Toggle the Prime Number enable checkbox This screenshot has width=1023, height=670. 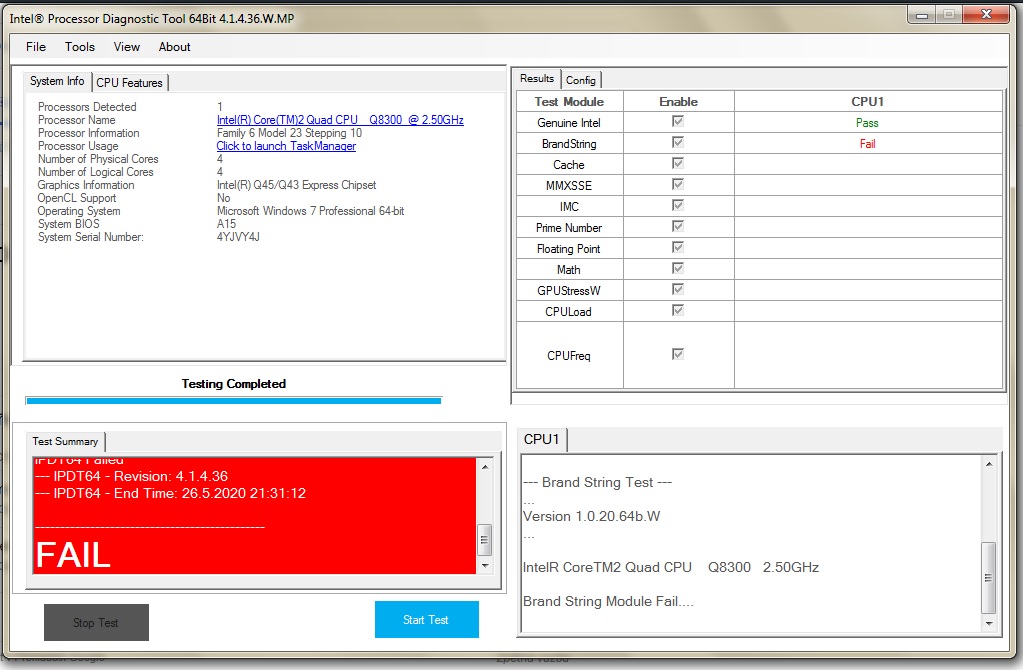click(x=678, y=227)
